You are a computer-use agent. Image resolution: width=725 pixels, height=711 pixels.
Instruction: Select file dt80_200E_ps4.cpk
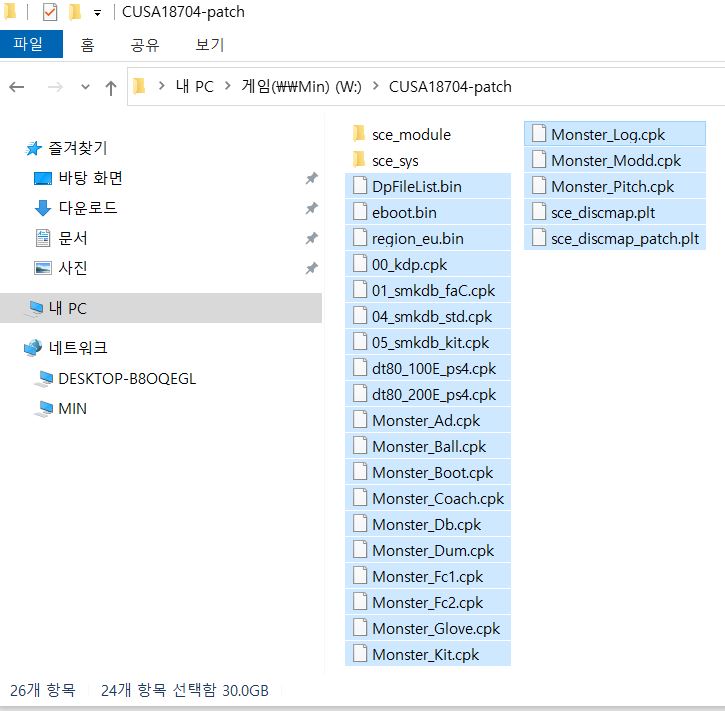point(428,394)
